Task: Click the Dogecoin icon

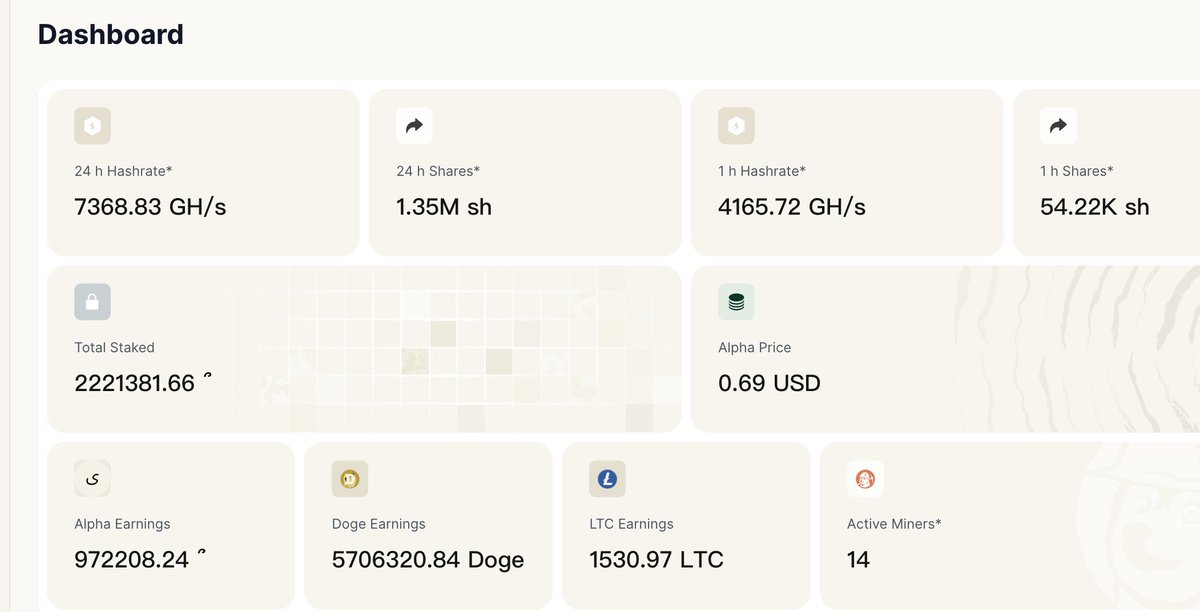Action: [350, 479]
